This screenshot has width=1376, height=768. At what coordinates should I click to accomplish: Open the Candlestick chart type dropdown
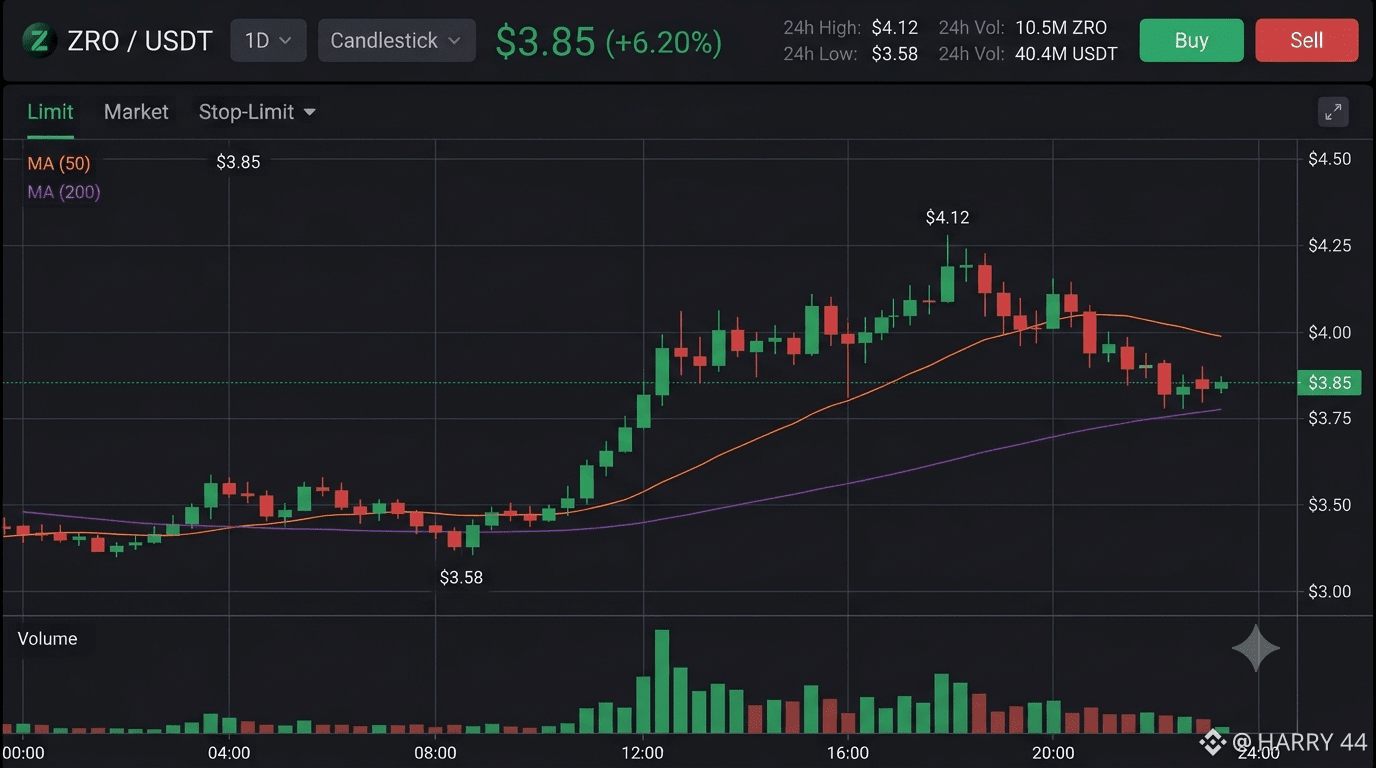point(396,40)
